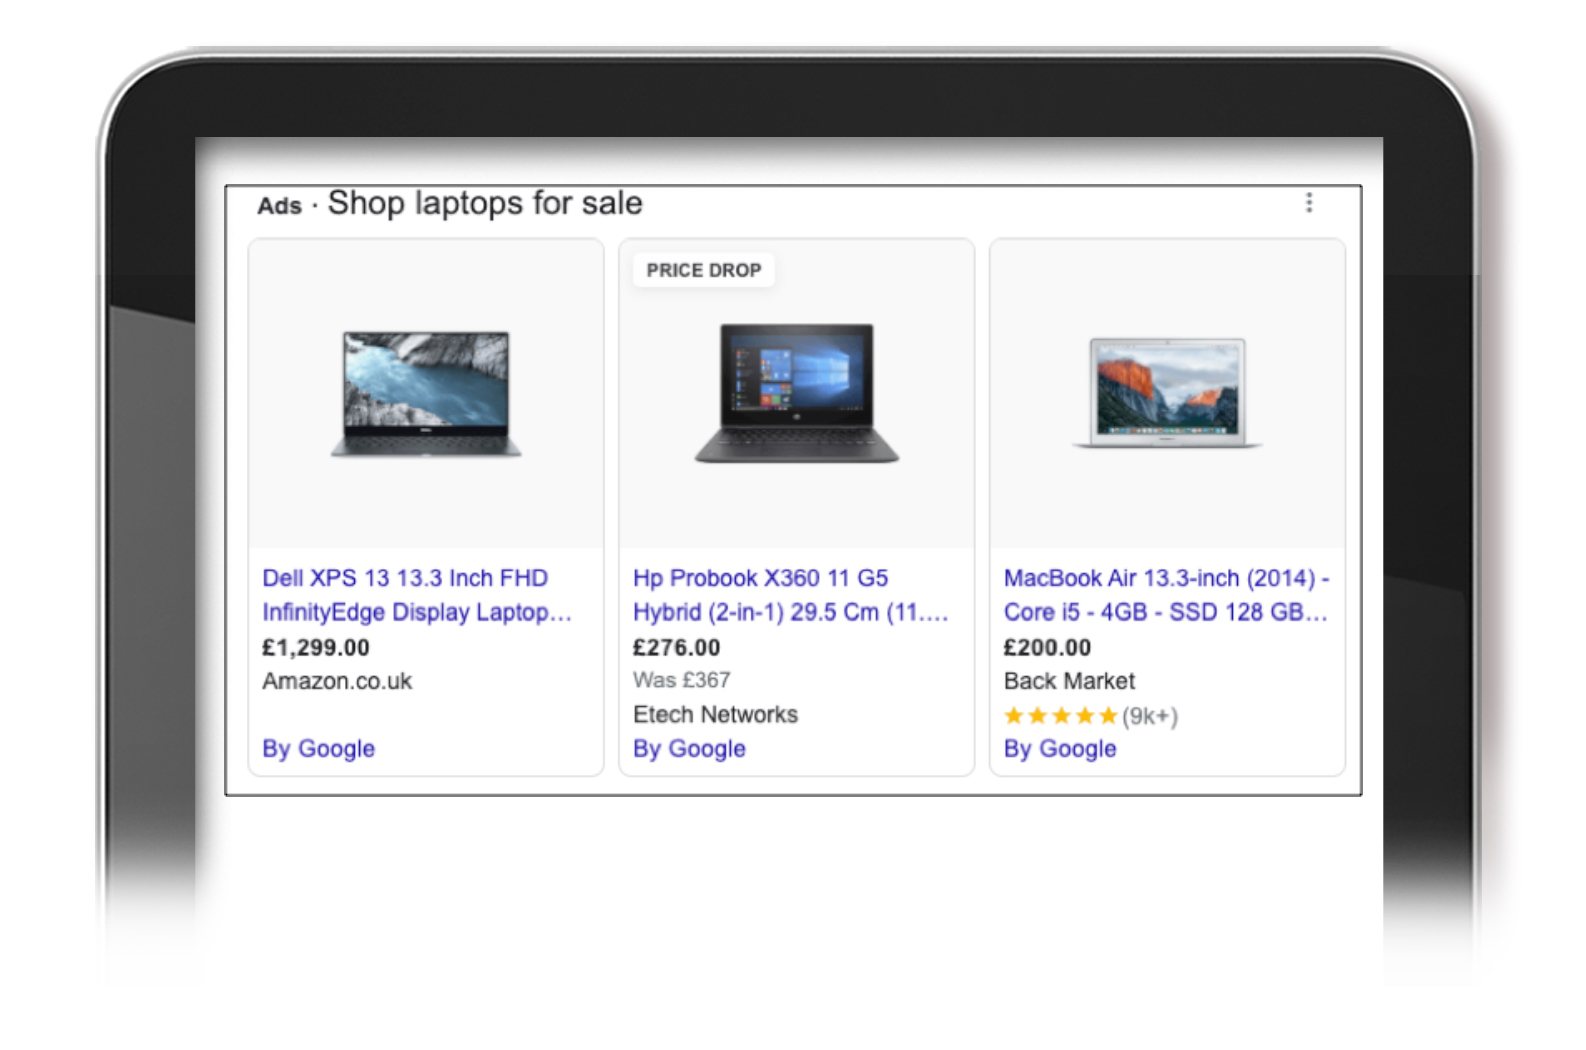This screenshot has width=1586, height=1050.
Task: Click the Hp Probook laptop image
Action: click(797, 392)
